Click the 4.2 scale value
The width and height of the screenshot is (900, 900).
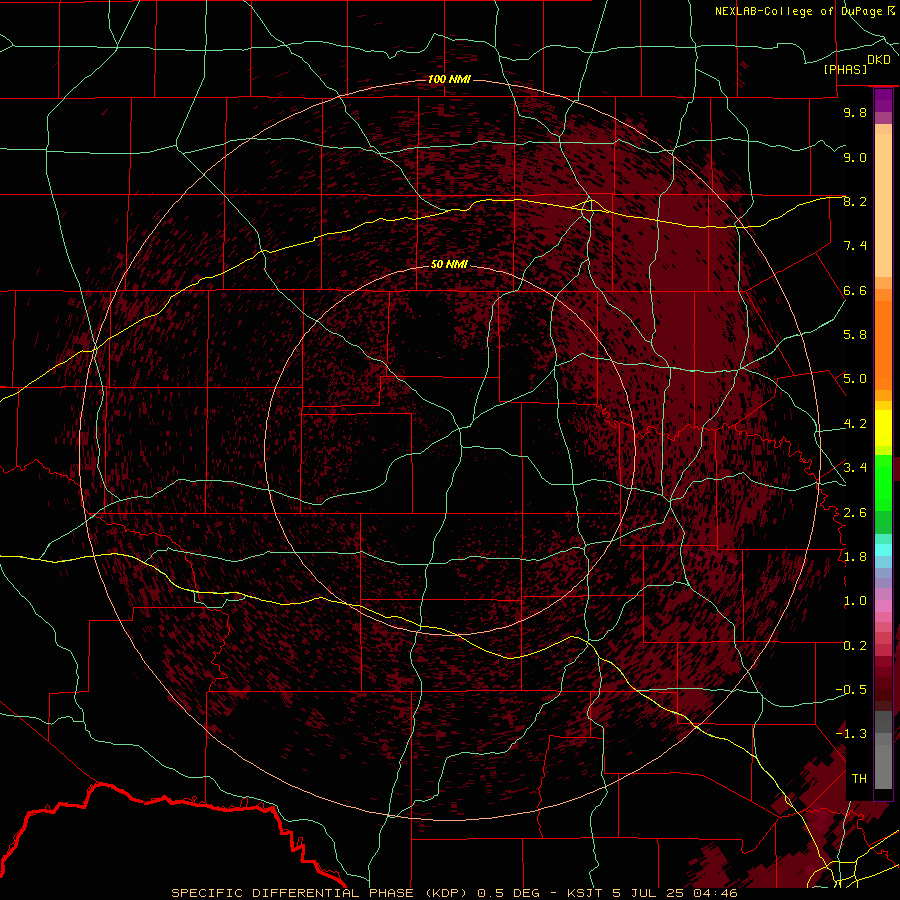pos(855,424)
